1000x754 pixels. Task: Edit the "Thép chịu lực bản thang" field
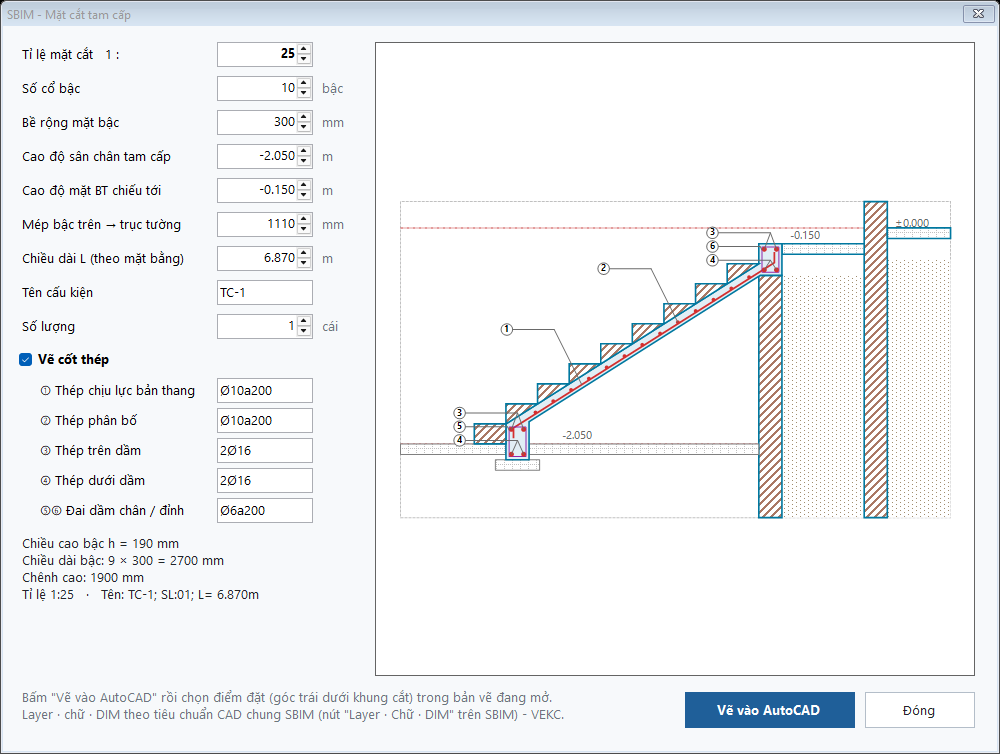point(265,390)
